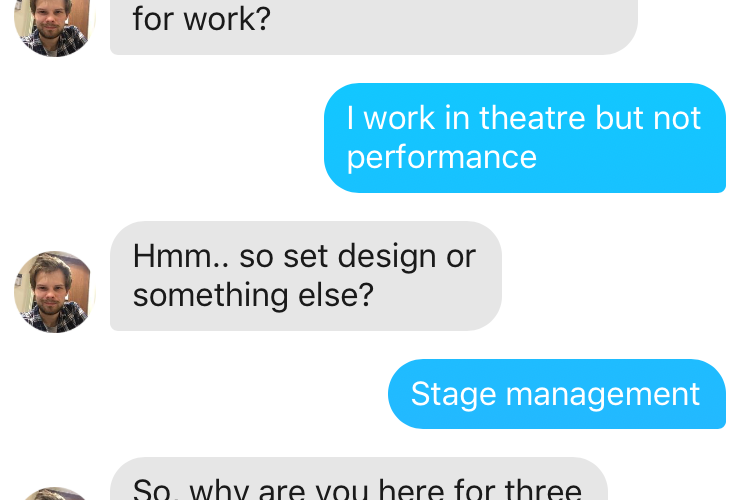Select the gray "for work?" message bubble
The height and width of the screenshot is (500, 747).
coord(372,22)
